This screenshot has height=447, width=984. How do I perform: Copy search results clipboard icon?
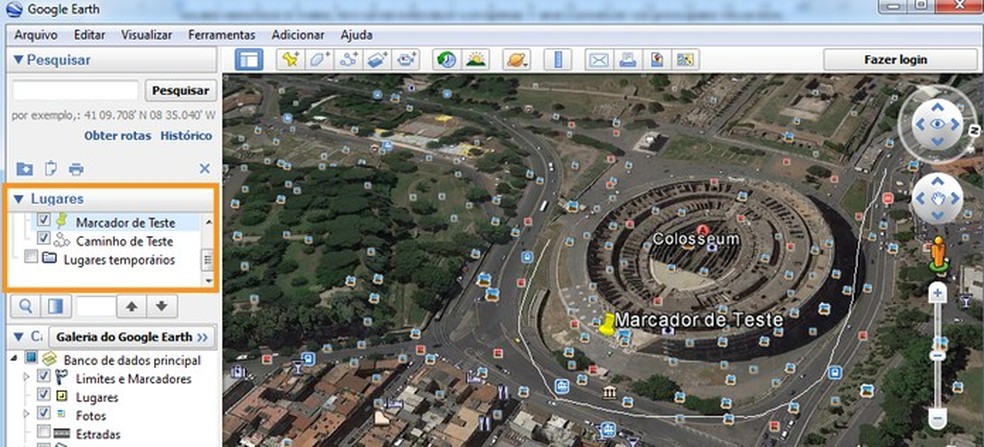coord(51,169)
